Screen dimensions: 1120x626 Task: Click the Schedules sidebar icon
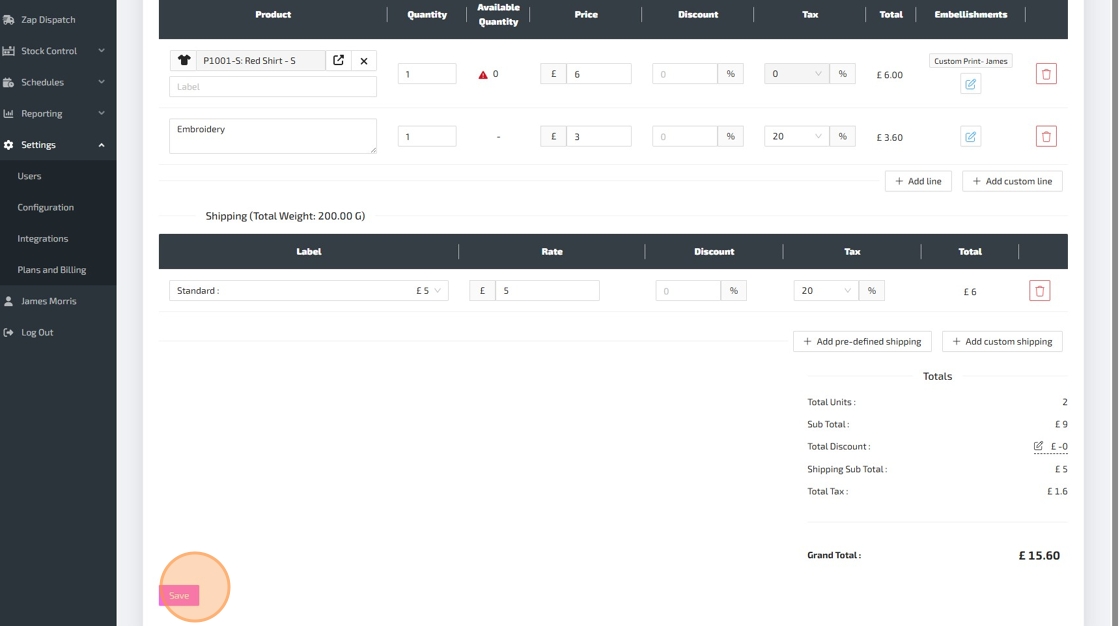pos(9,82)
